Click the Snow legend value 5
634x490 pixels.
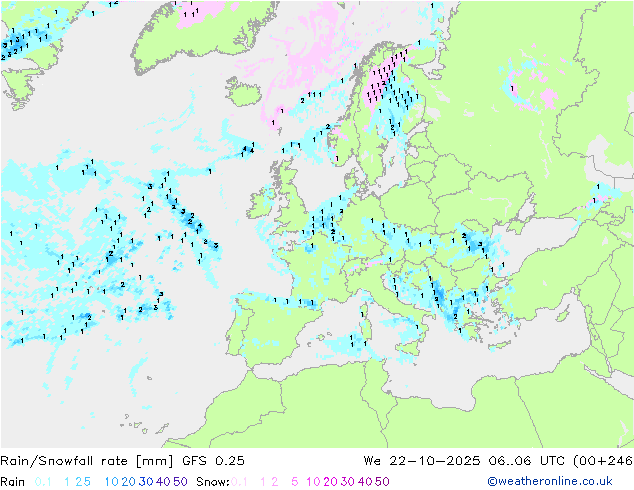coord(295,482)
